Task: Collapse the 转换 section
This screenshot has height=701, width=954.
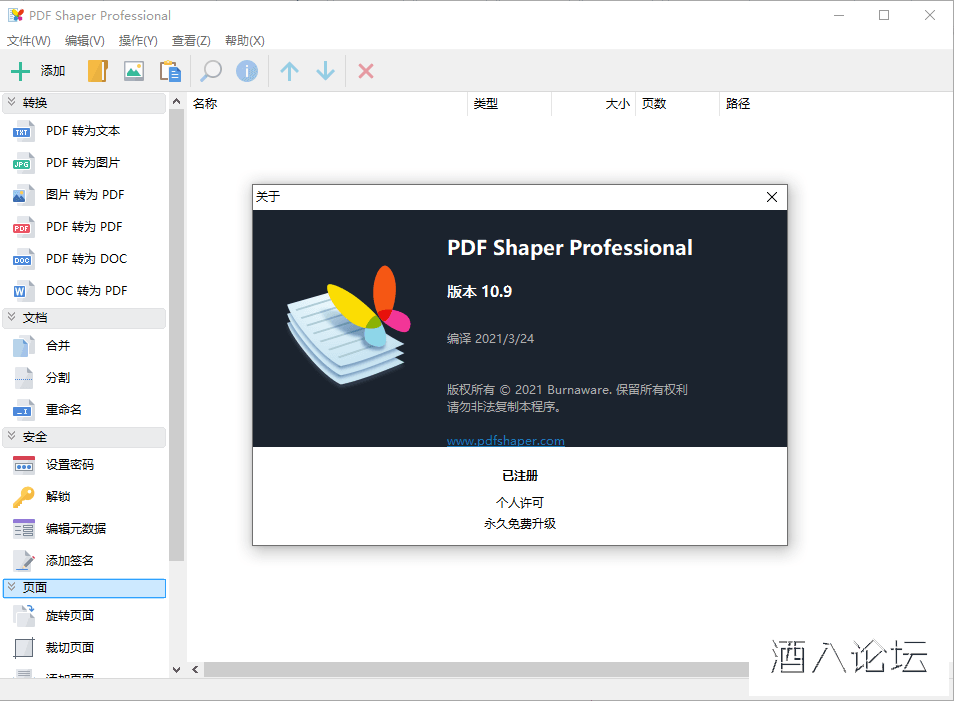Action: click(84, 103)
